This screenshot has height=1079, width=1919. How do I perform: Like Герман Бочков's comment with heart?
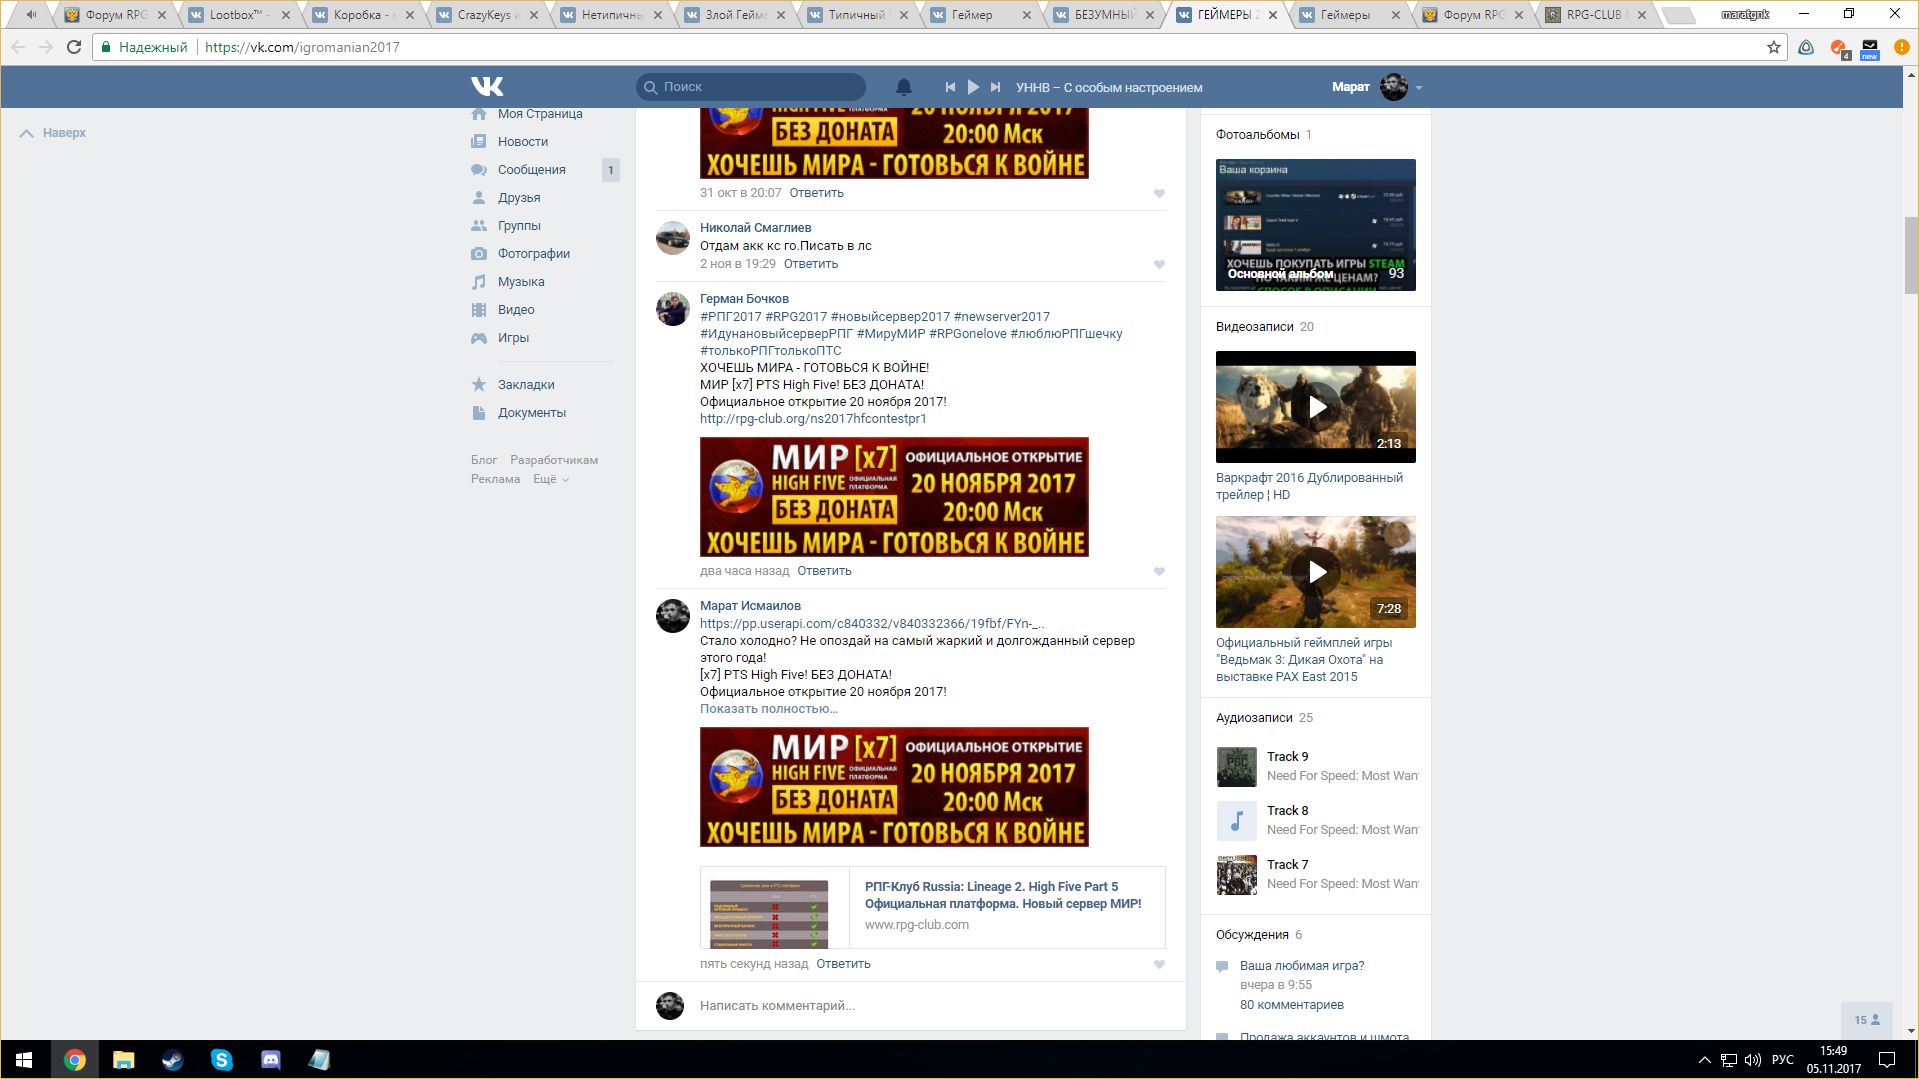[x=1159, y=572]
